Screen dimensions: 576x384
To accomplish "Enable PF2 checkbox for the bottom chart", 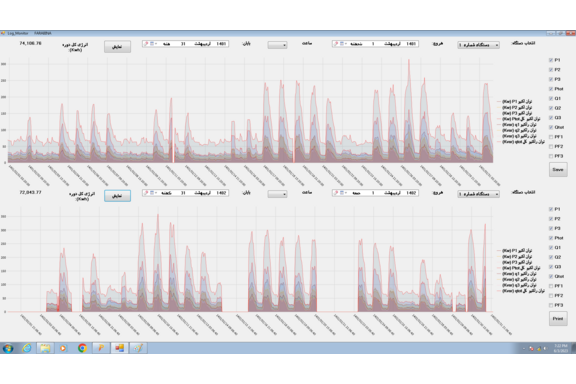I will click(551, 295).
